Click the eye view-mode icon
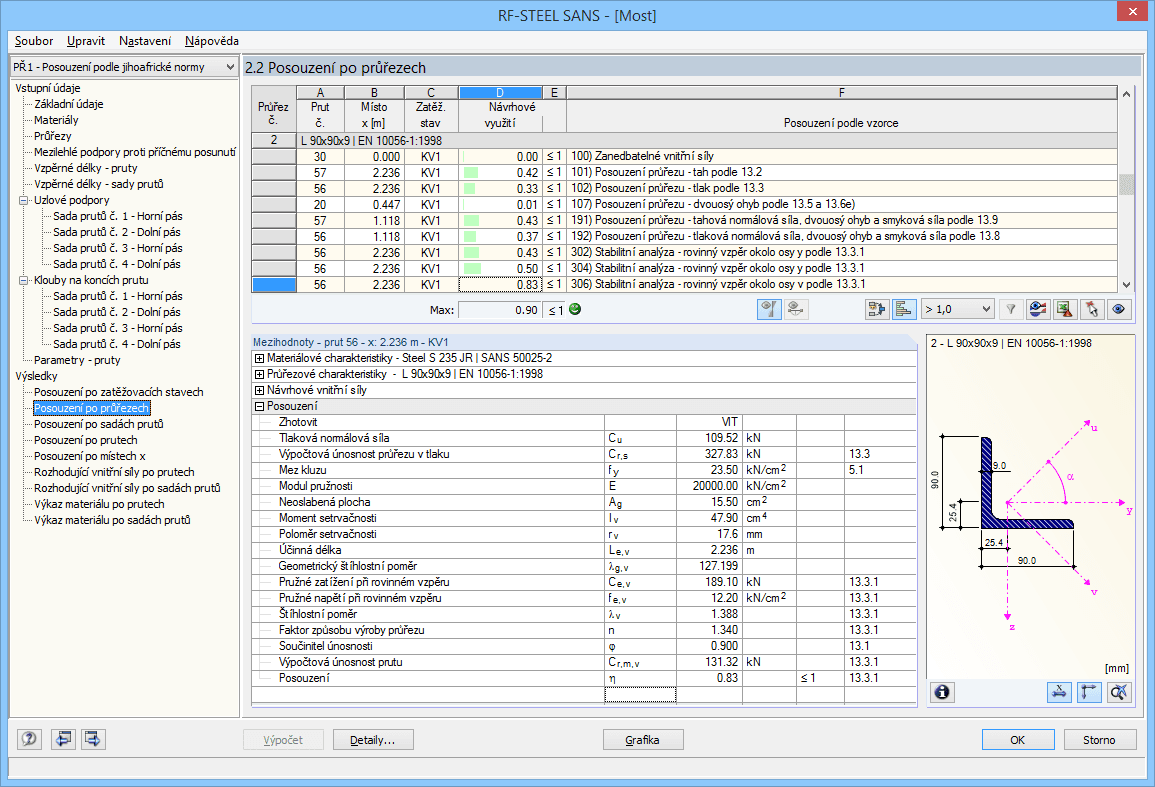1155x787 pixels. [x=1118, y=309]
